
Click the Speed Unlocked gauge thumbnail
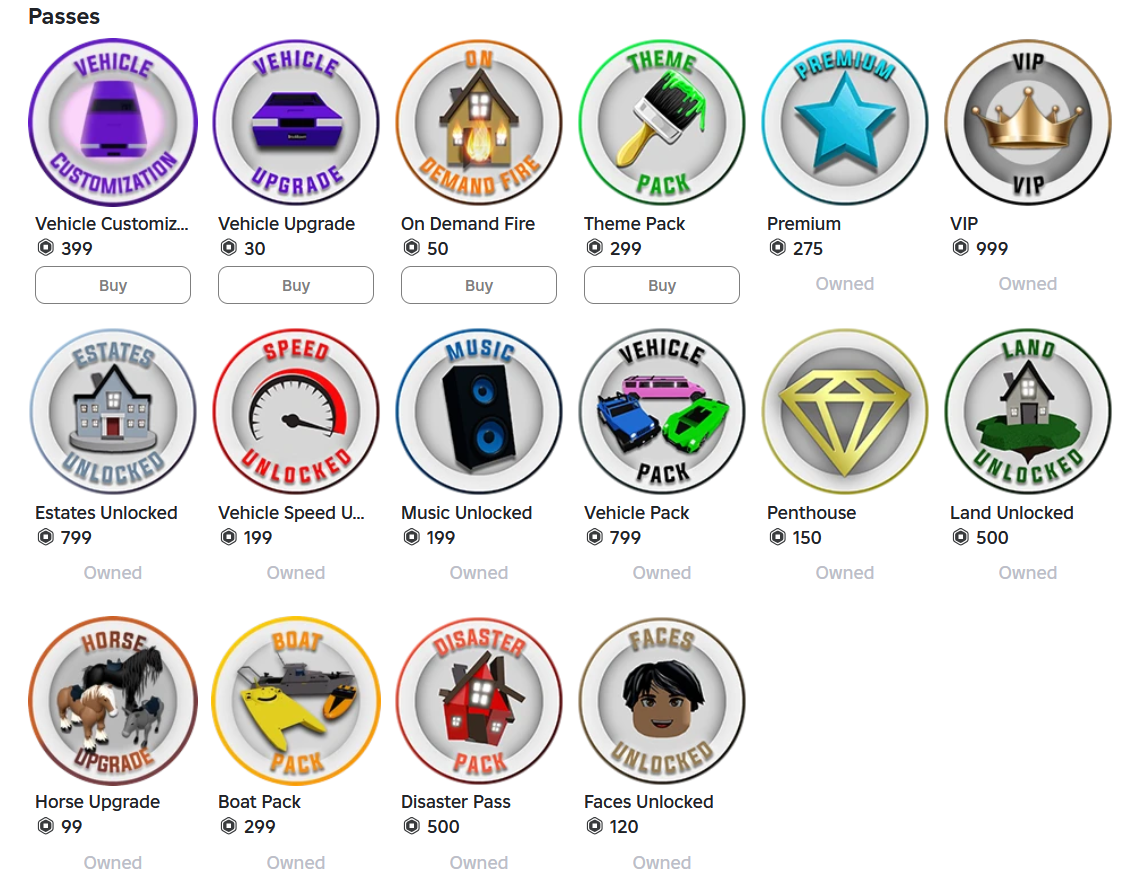tap(296, 411)
